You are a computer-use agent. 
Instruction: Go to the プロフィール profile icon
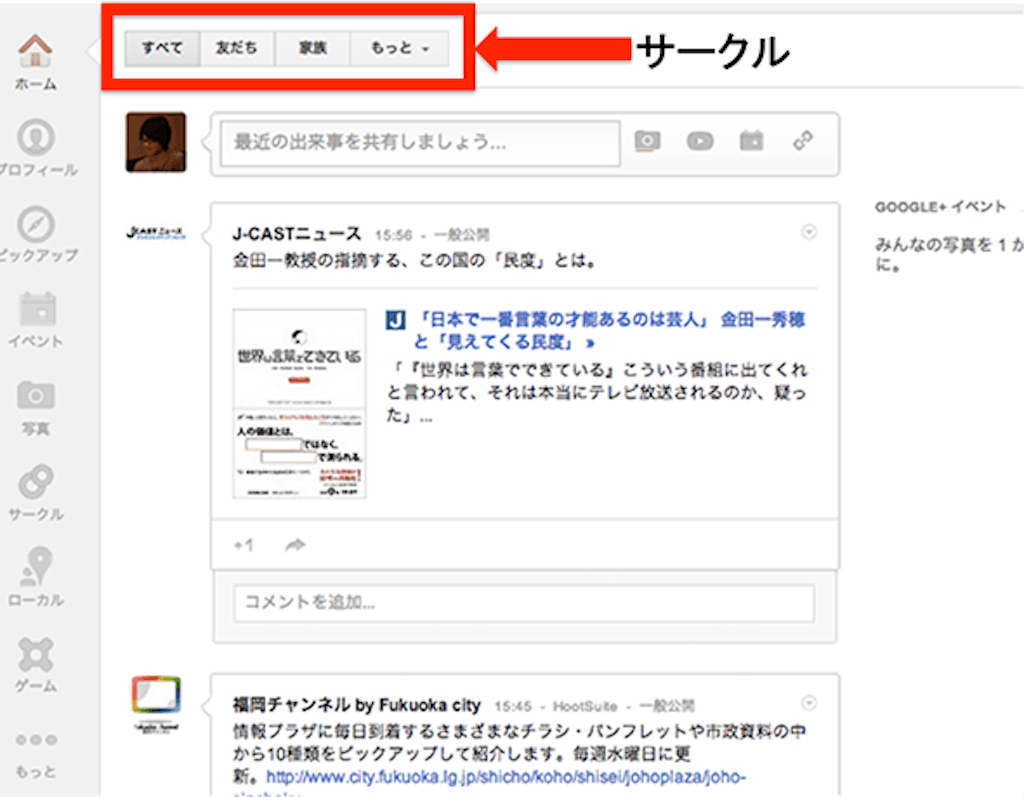coord(36,138)
